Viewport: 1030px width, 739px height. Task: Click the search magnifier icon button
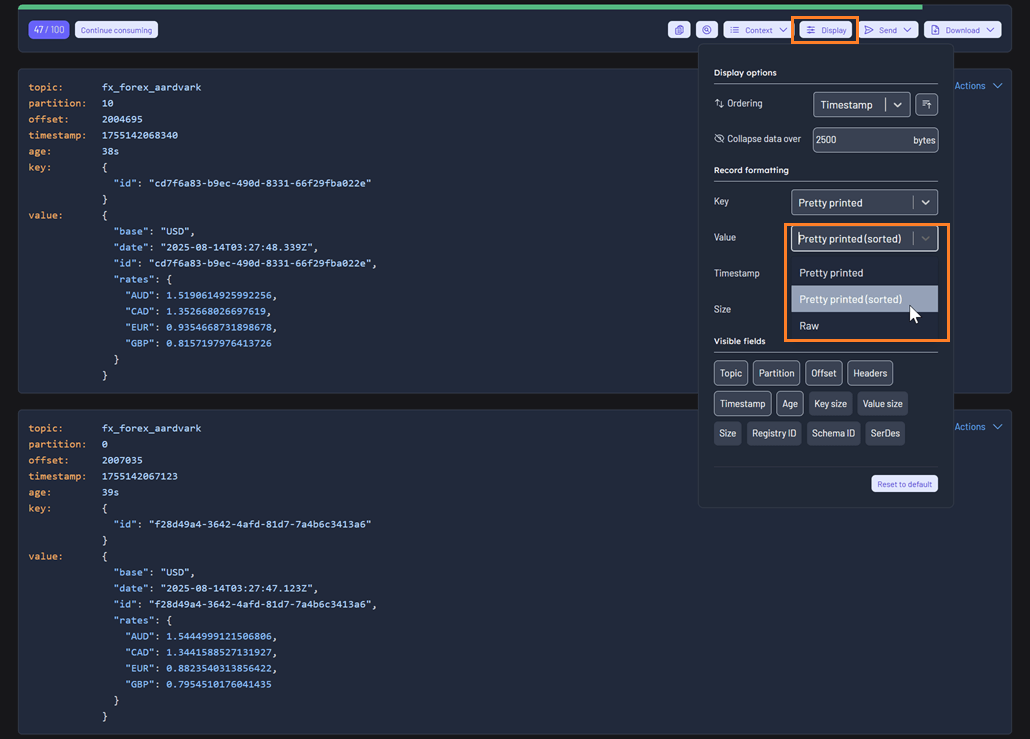tap(707, 30)
